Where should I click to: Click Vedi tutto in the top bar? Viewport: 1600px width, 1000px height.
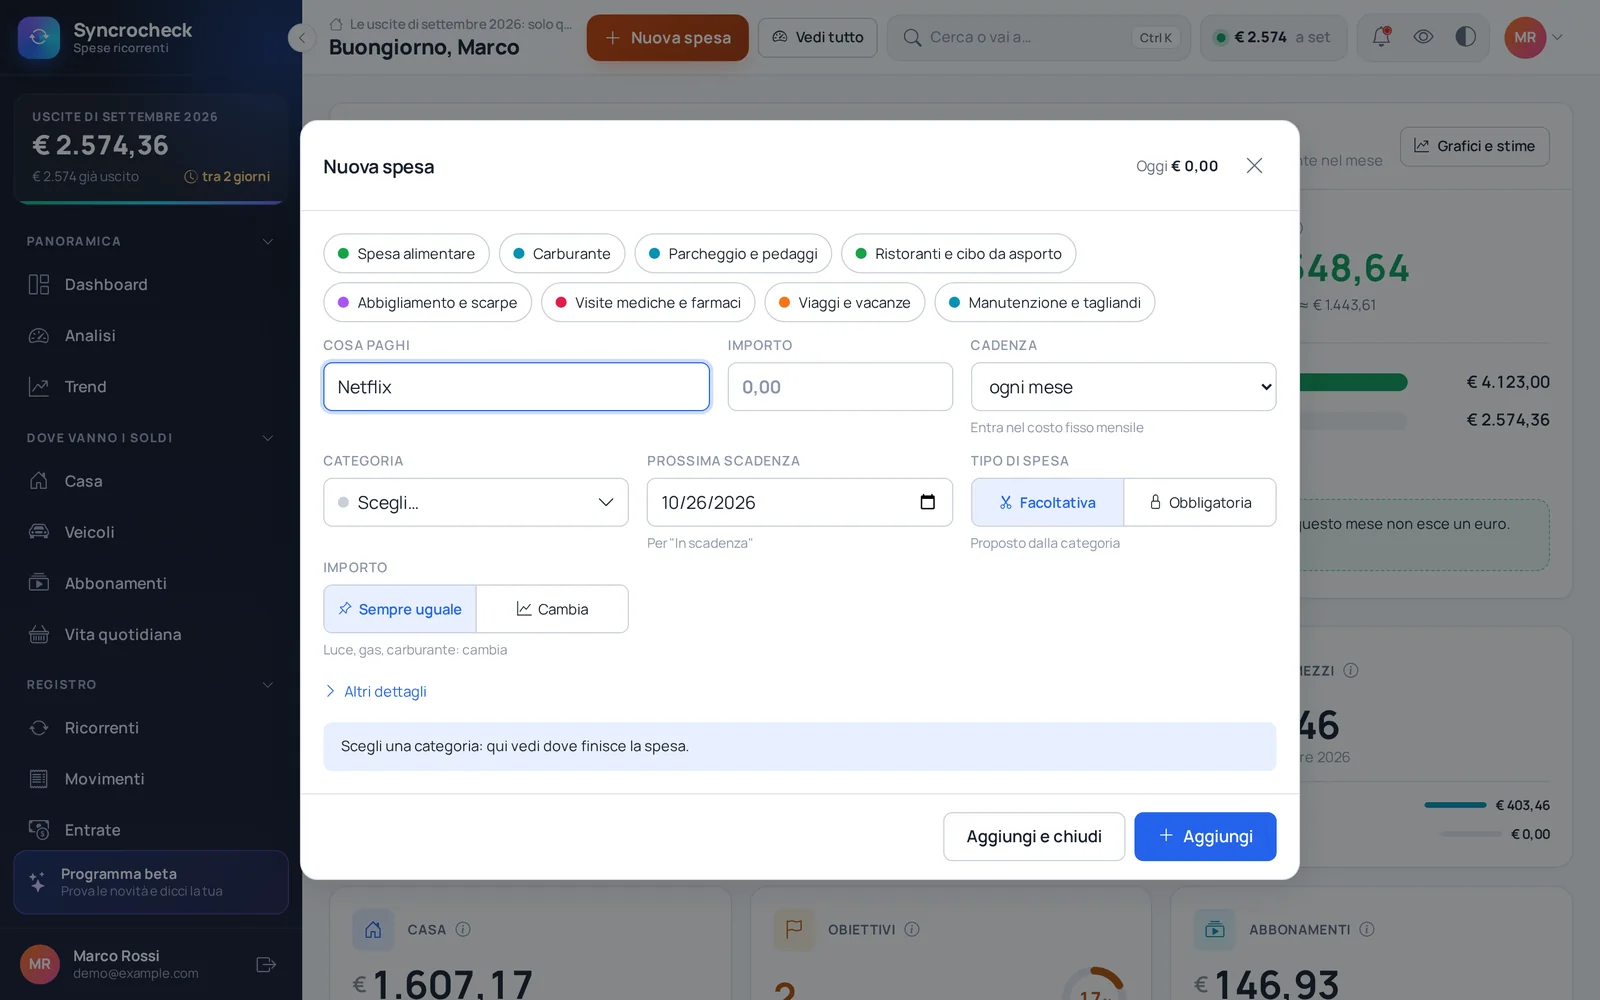coord(818,37)
